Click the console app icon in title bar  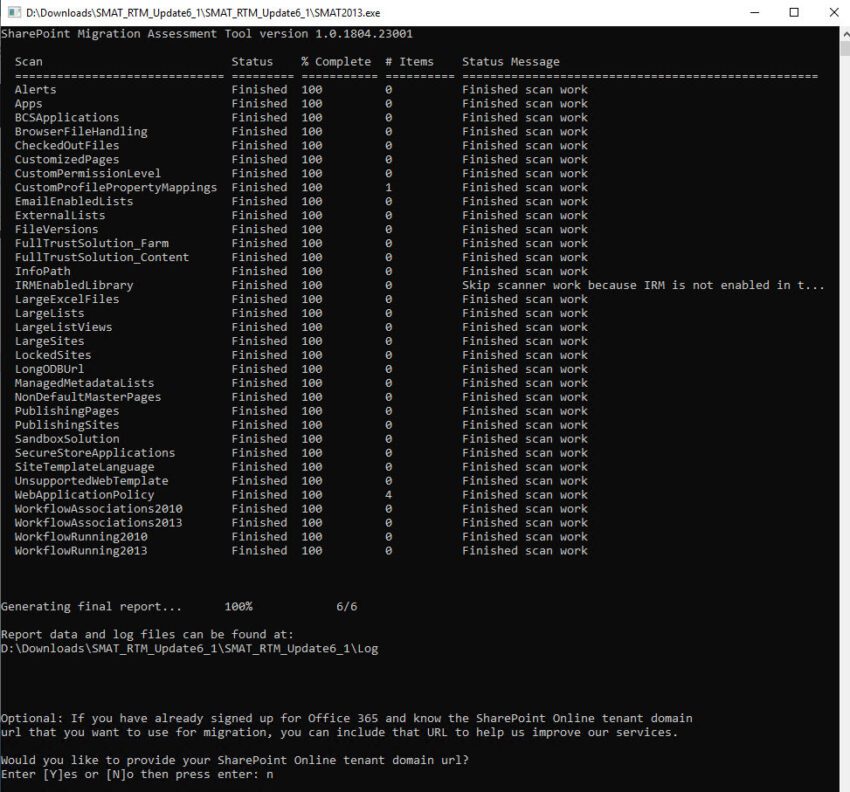tap(13, 13)
